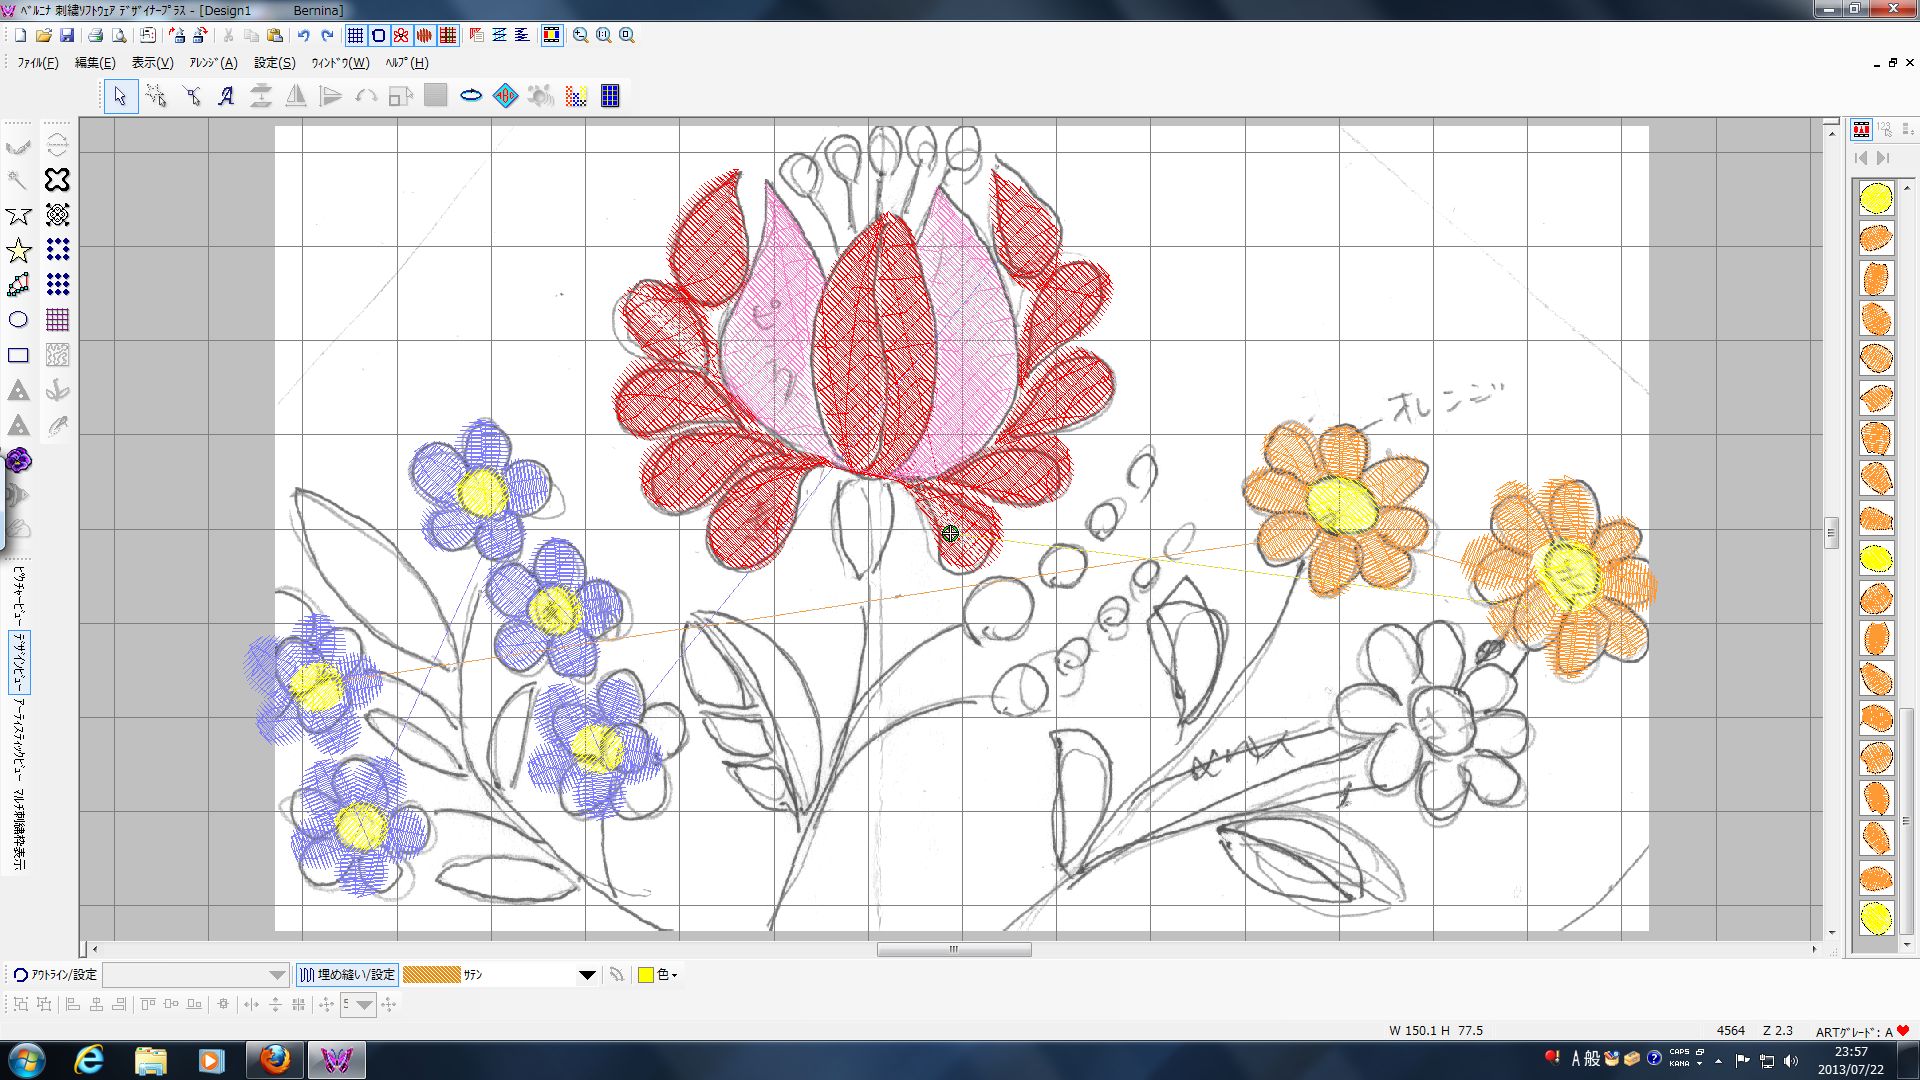Image resolution: width=1920 pixels, height=1080 pixels.
Task: Choose the polygon select tool
Action: click(x=156, y=96)
